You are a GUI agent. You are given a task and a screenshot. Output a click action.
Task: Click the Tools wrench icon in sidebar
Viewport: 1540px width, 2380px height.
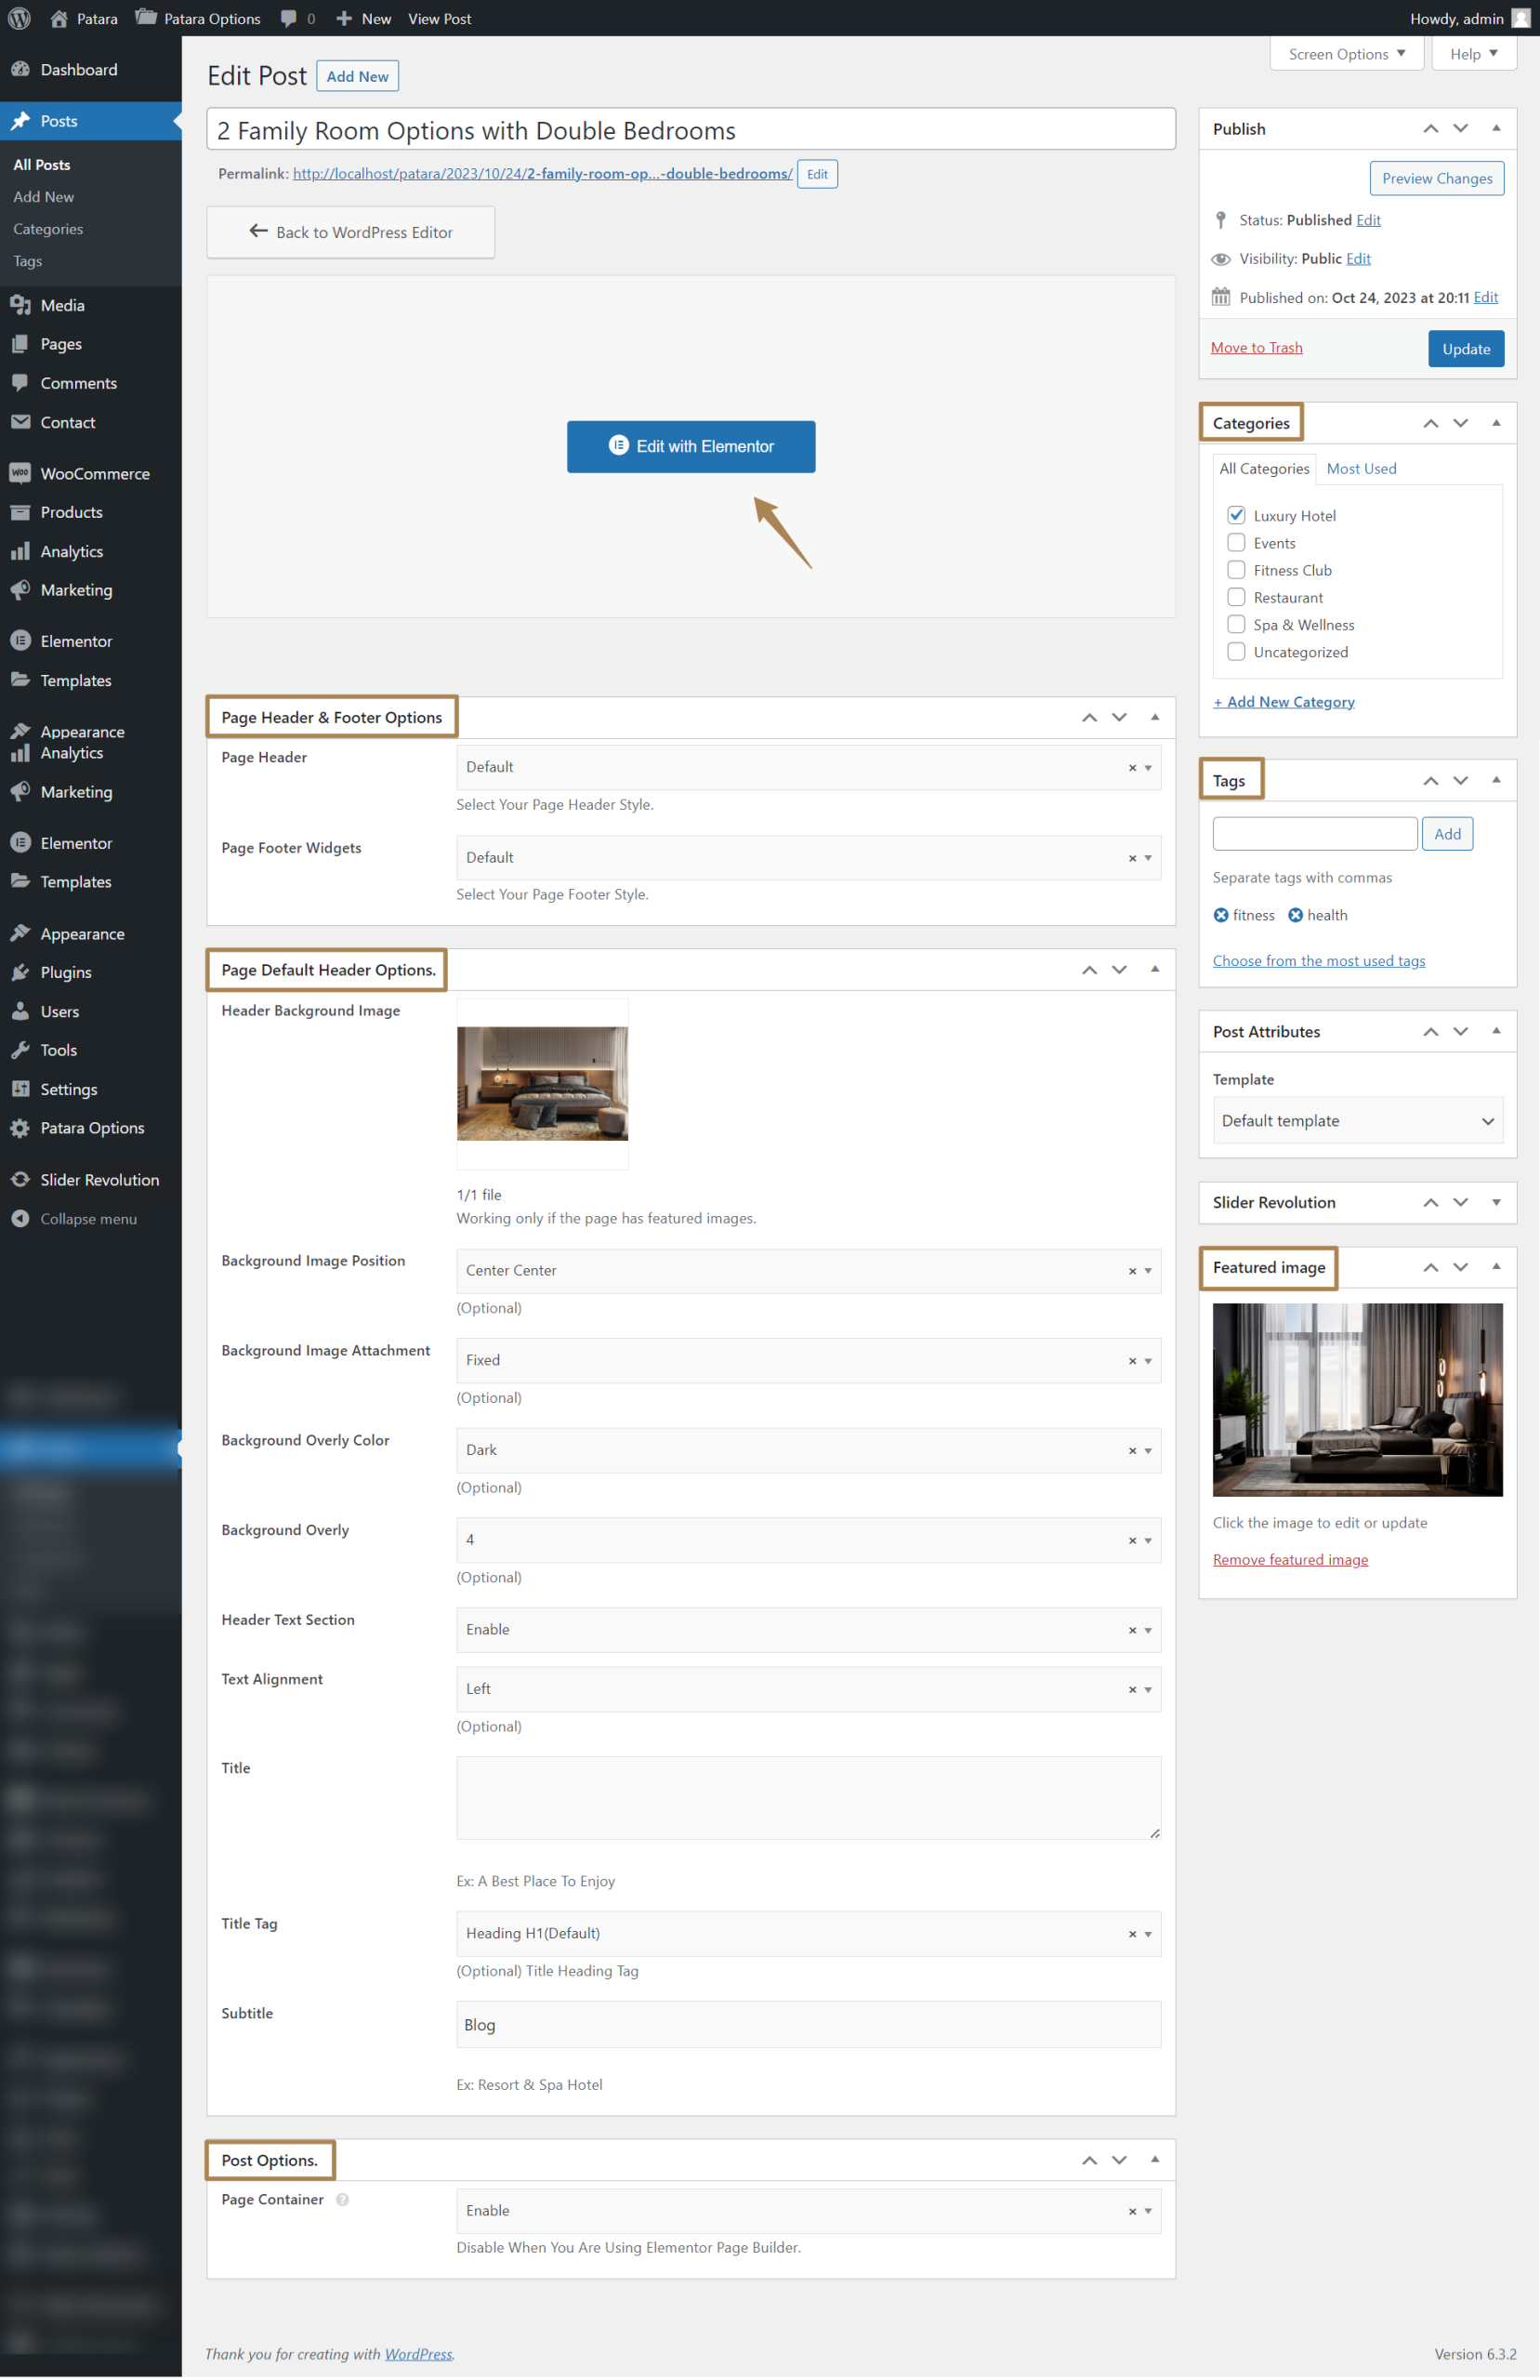20,1050
